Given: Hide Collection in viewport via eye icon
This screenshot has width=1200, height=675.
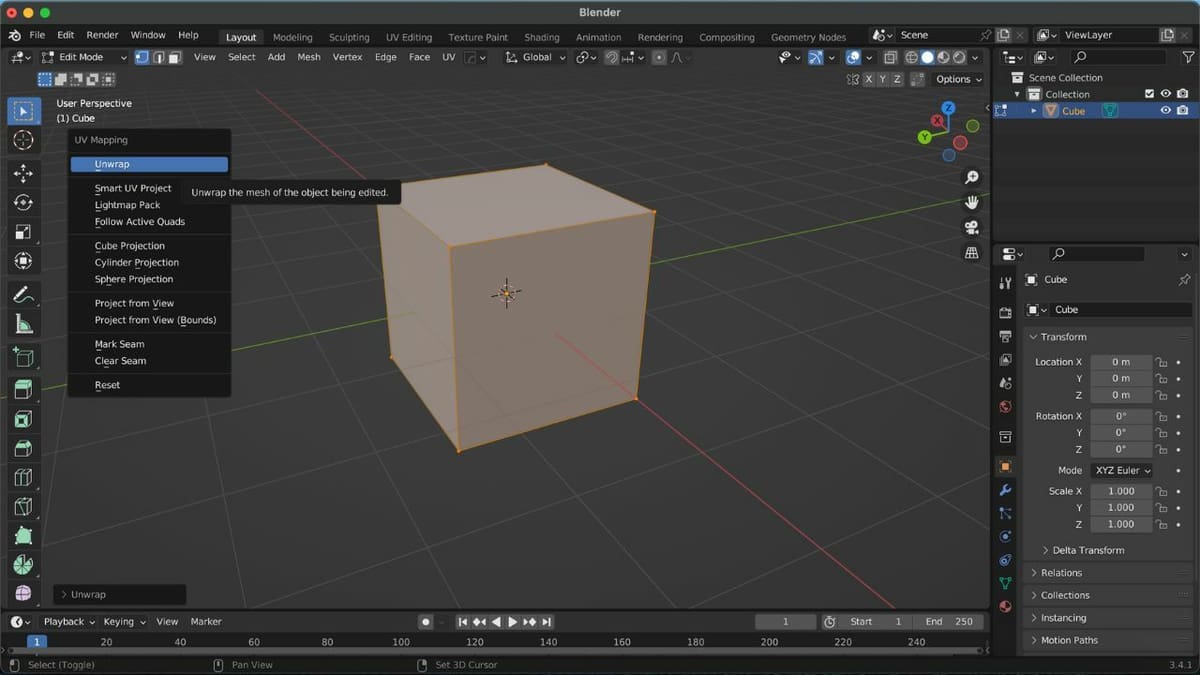Looking at the screenshot, I should 1165,94.
